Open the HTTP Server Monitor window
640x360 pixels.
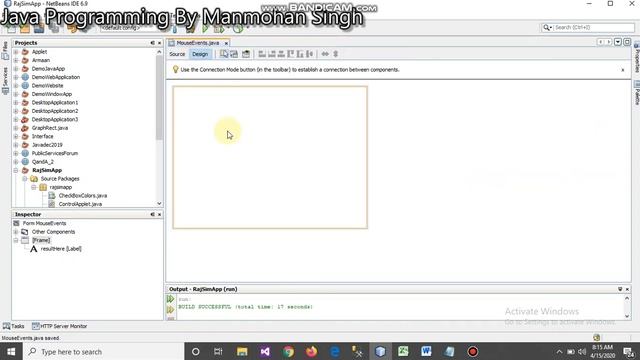click(x=60, y=326)
